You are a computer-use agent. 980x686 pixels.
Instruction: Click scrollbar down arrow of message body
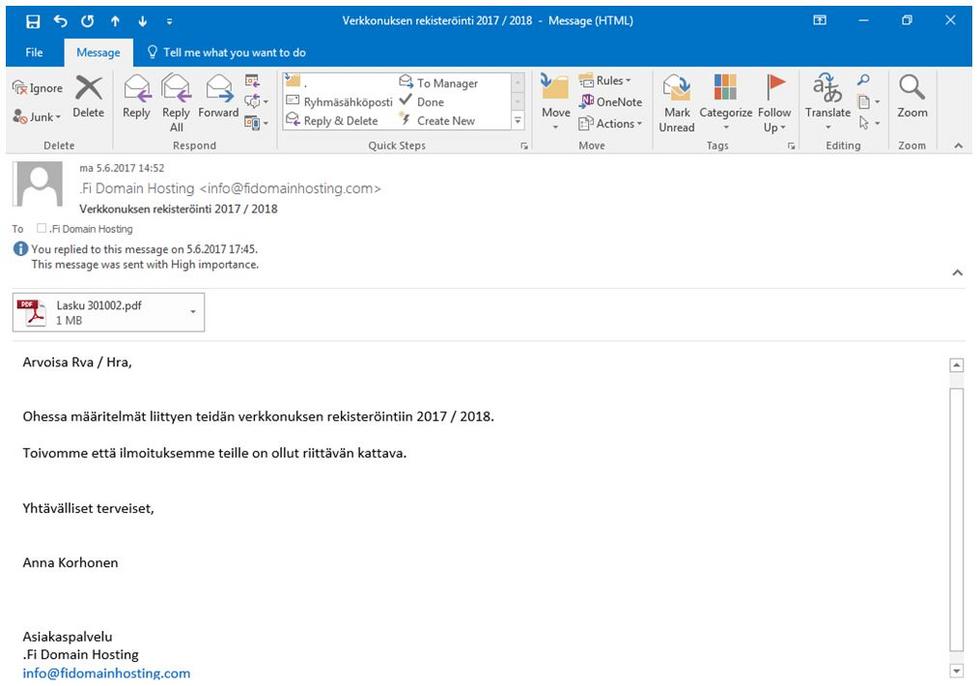point(956,671)
